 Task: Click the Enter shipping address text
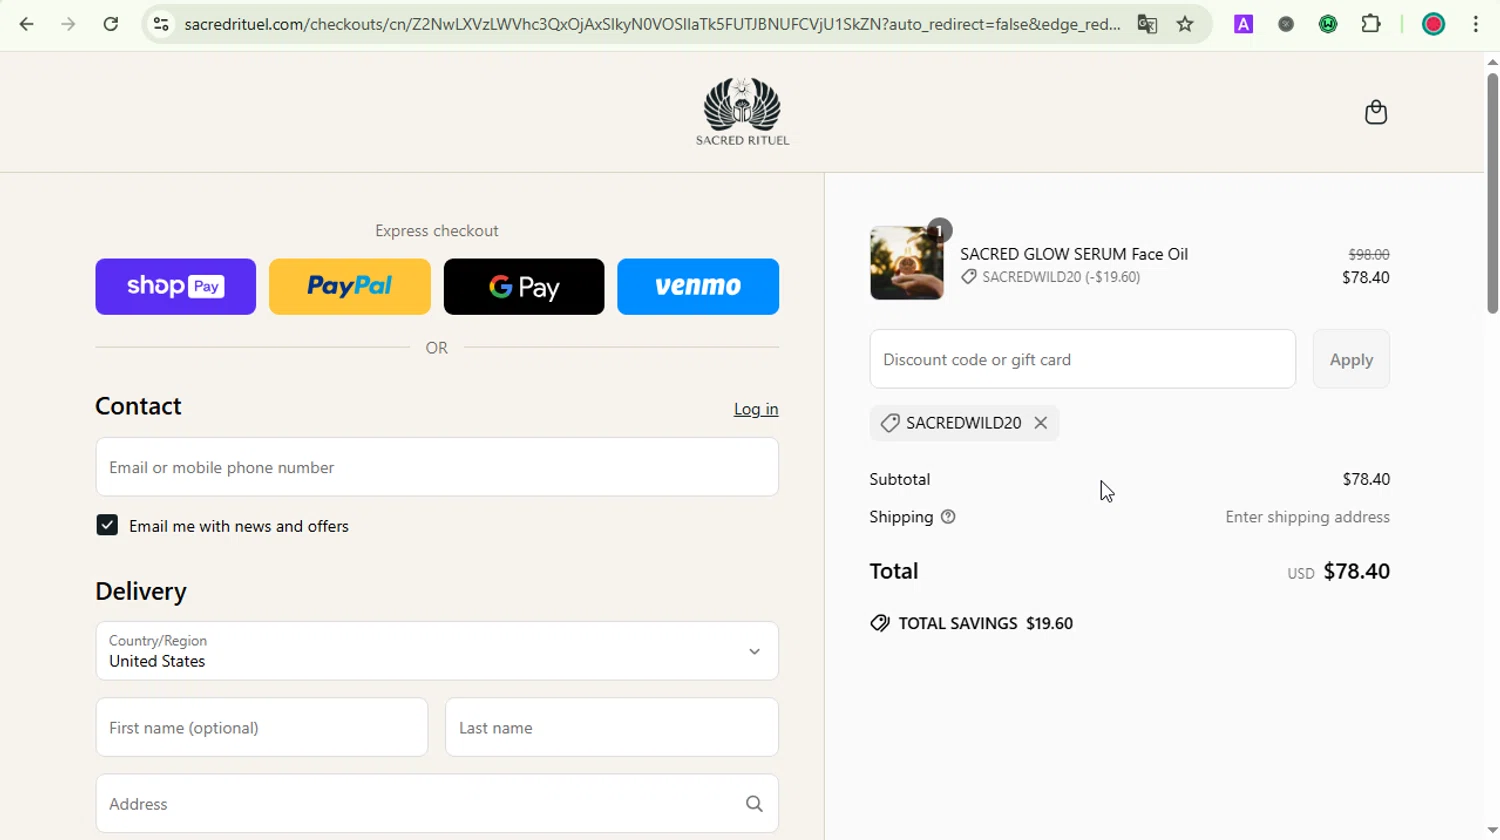1307,517
